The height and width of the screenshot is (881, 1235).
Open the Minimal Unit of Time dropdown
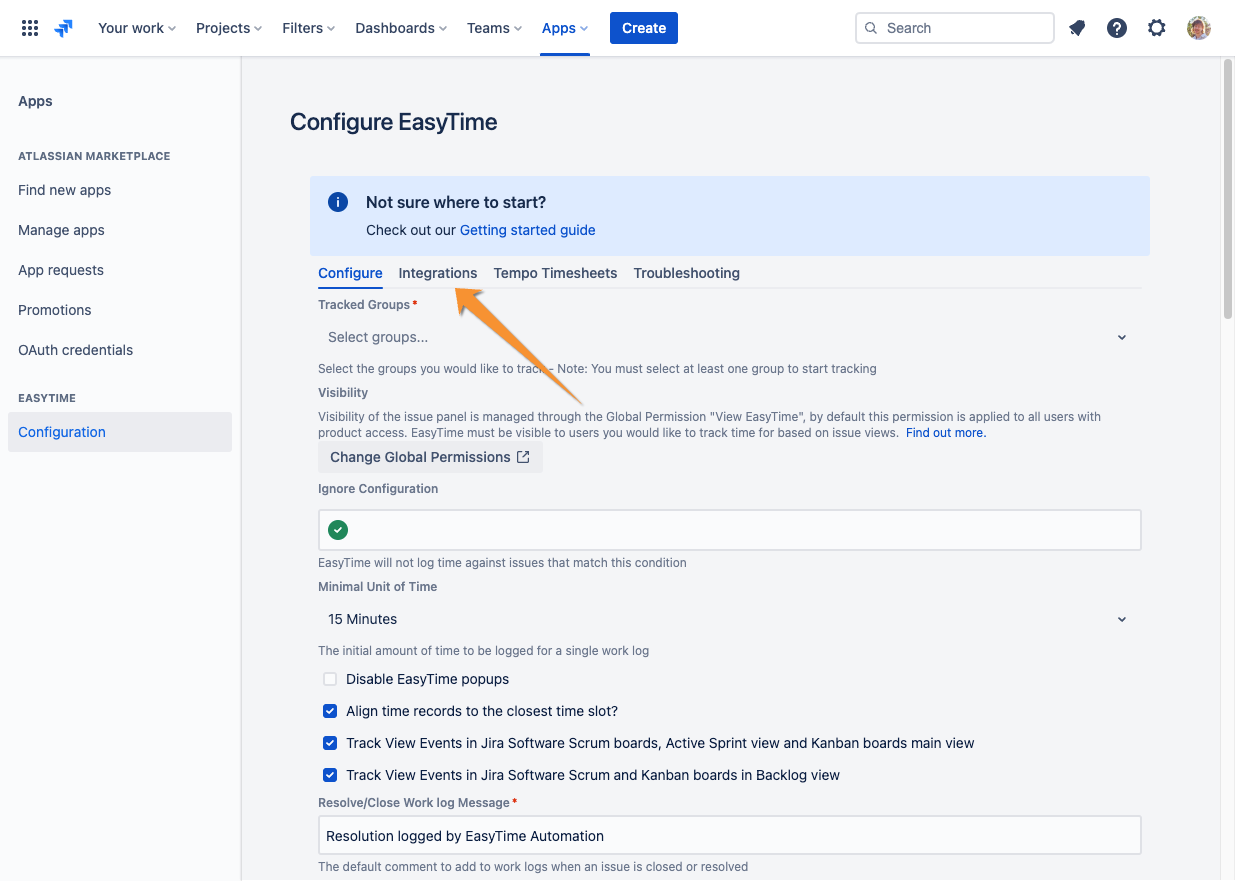coord(729,619)
